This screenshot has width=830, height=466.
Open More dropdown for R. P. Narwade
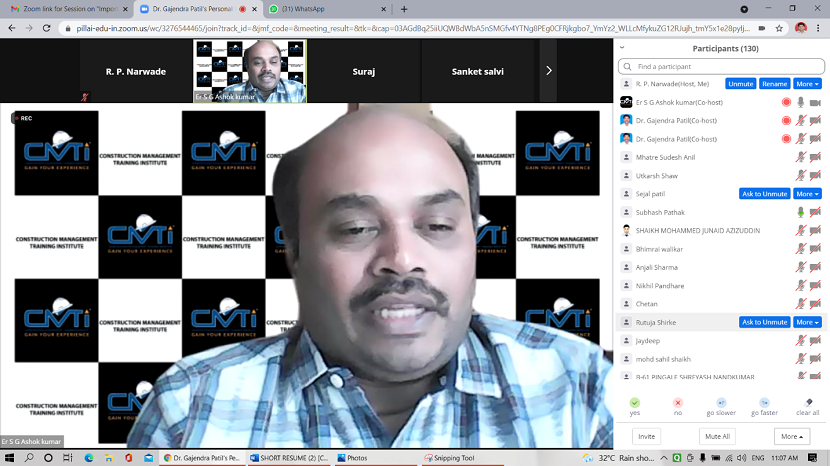coord(807,84)
